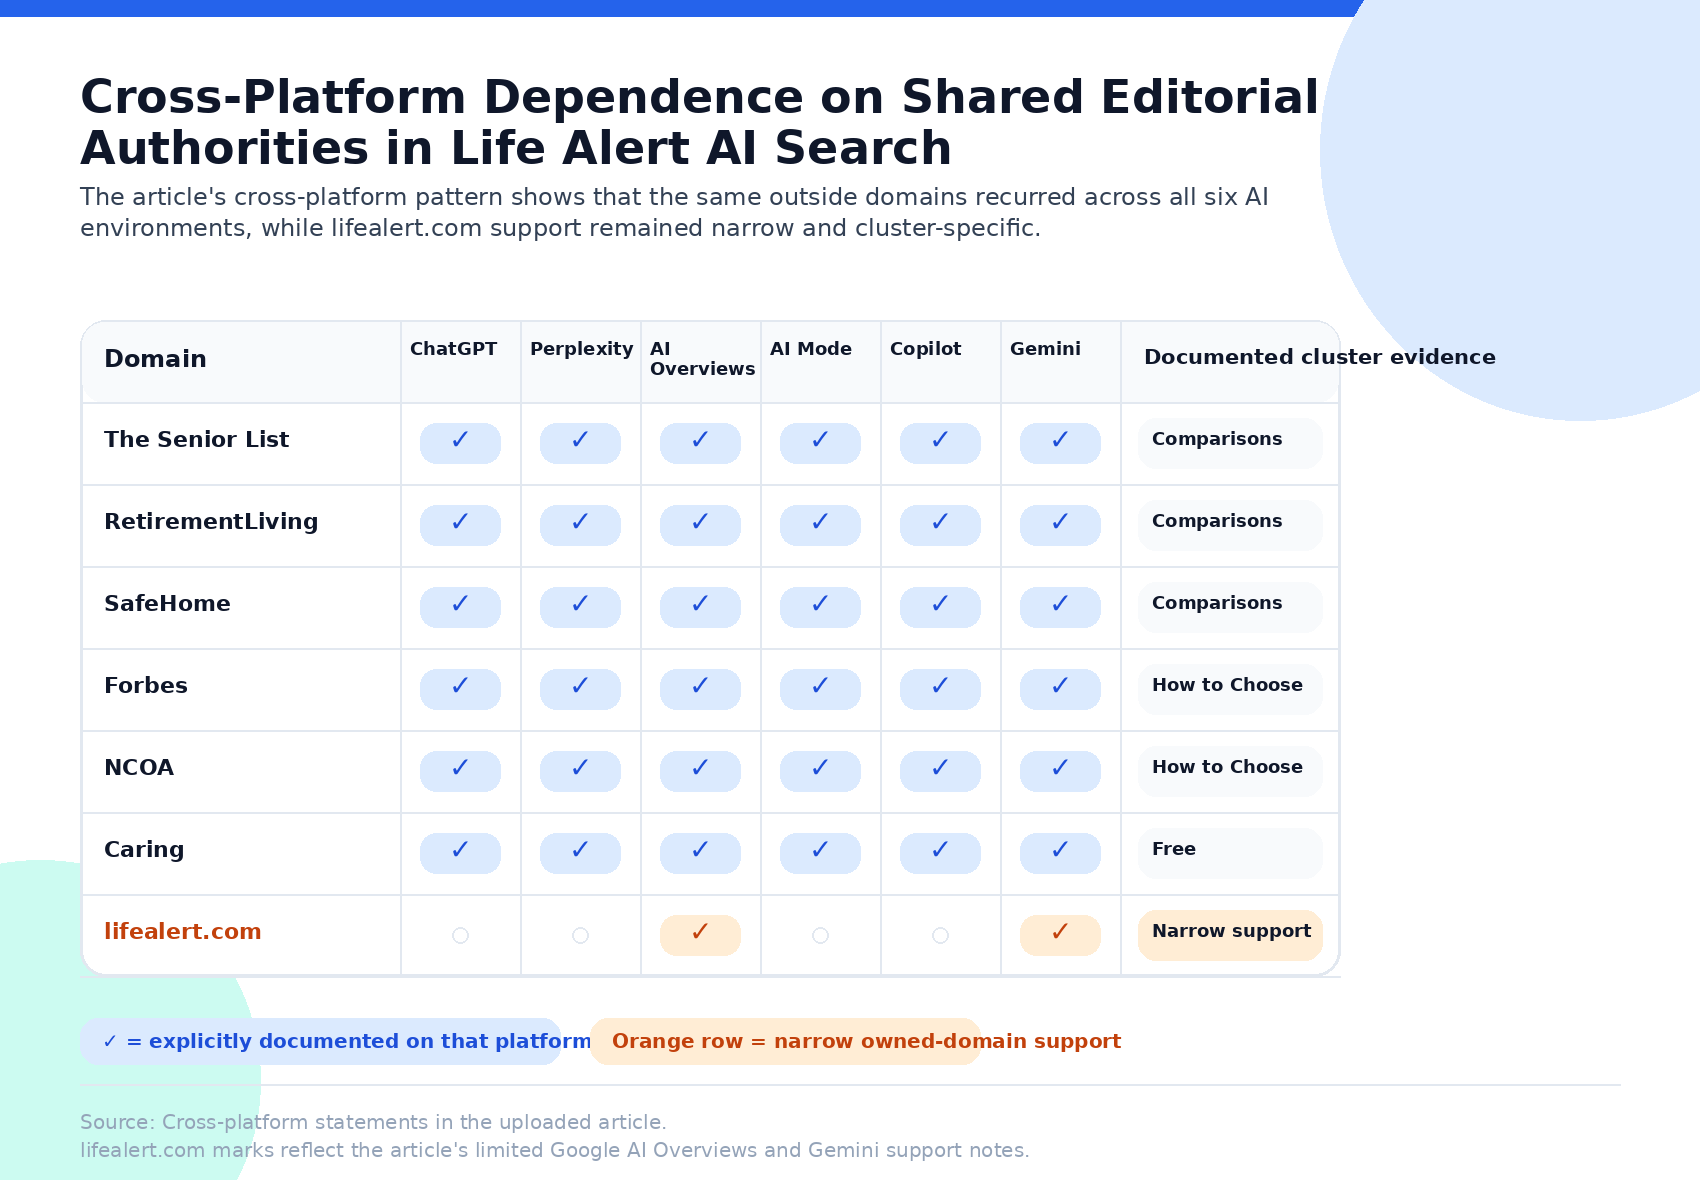
Task: Click SafeHome Gemini checkmark
Action: [x=1060, y=607]
